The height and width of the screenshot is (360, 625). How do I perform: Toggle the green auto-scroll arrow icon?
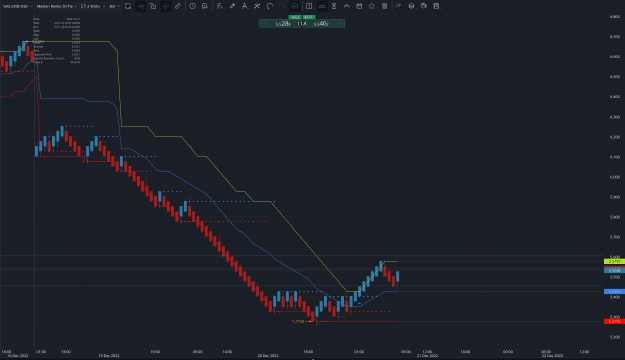click(x=140, y=6)
